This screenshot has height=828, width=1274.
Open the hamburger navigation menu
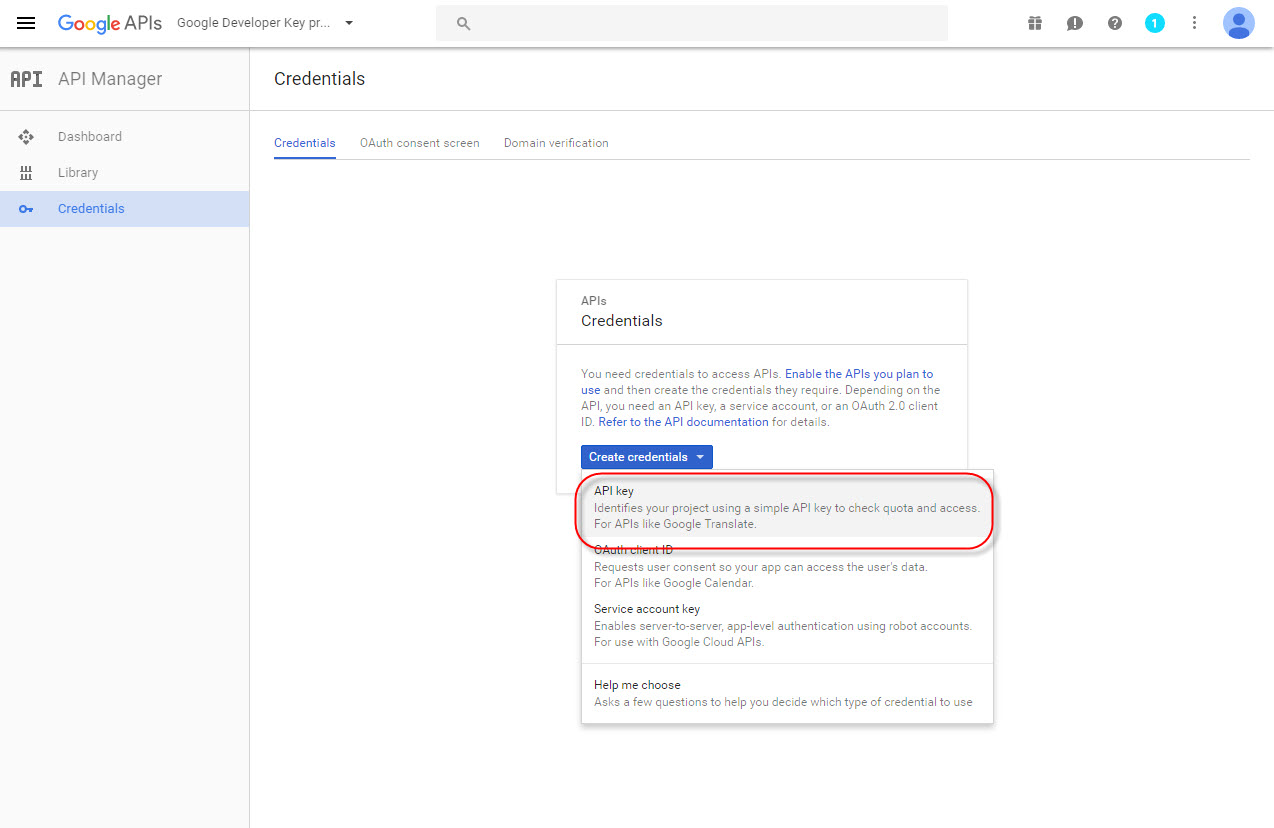tap(26, 23)
